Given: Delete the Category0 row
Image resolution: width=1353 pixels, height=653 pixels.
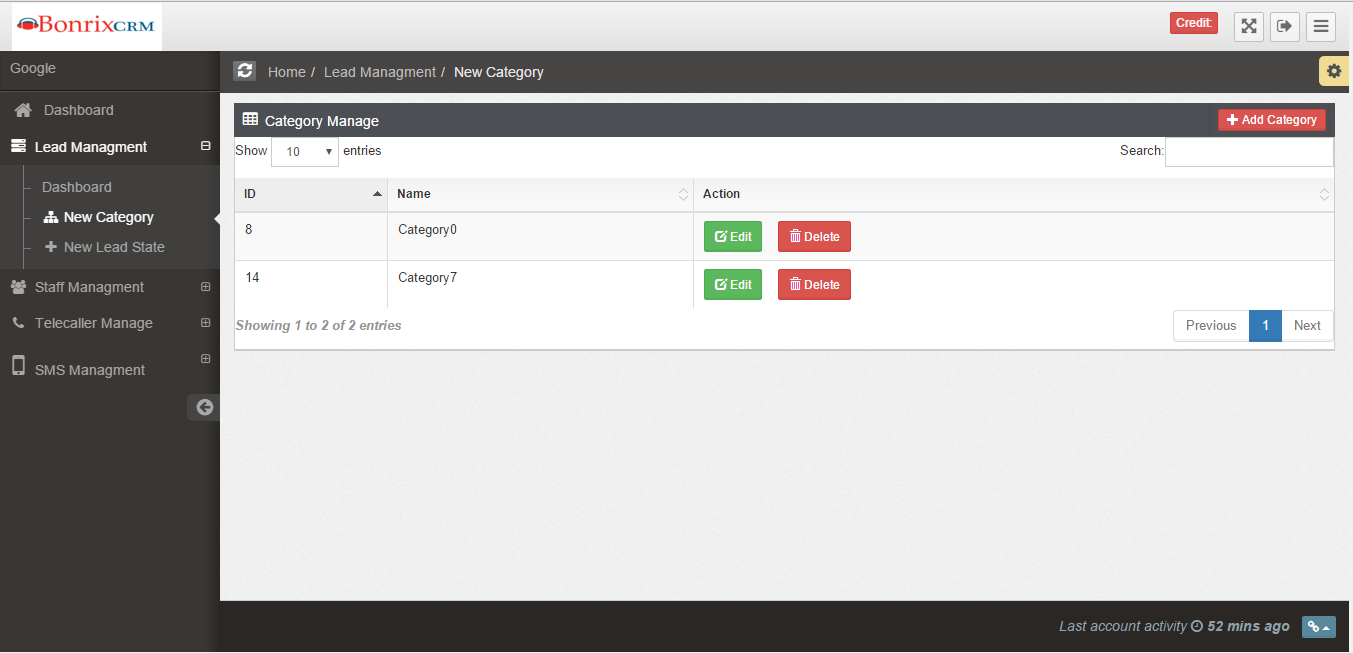Looking at the screenshot, I should pyautogui.click(x=814, y=237).
